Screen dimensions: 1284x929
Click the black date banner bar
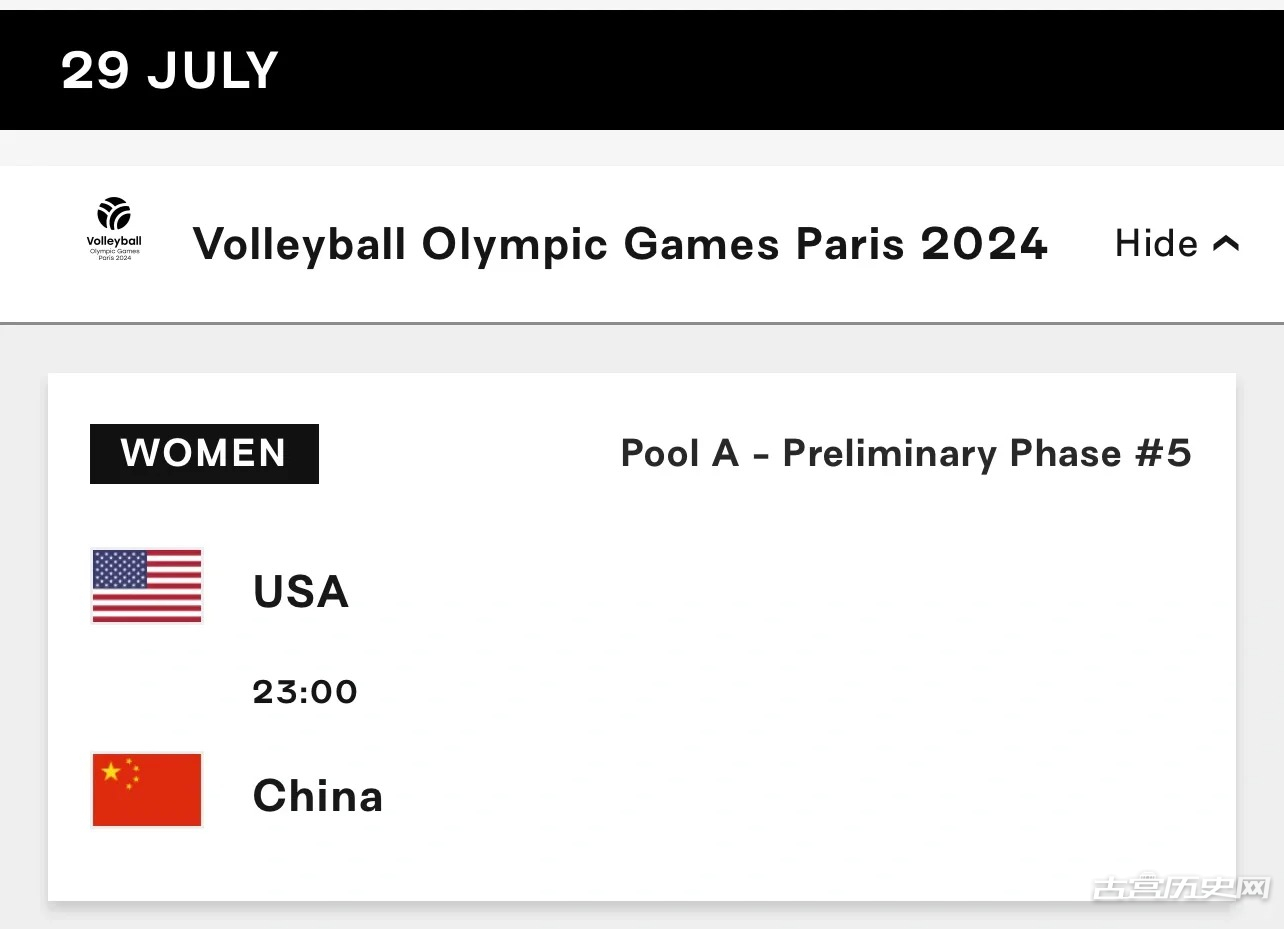(x=642, y=70)
